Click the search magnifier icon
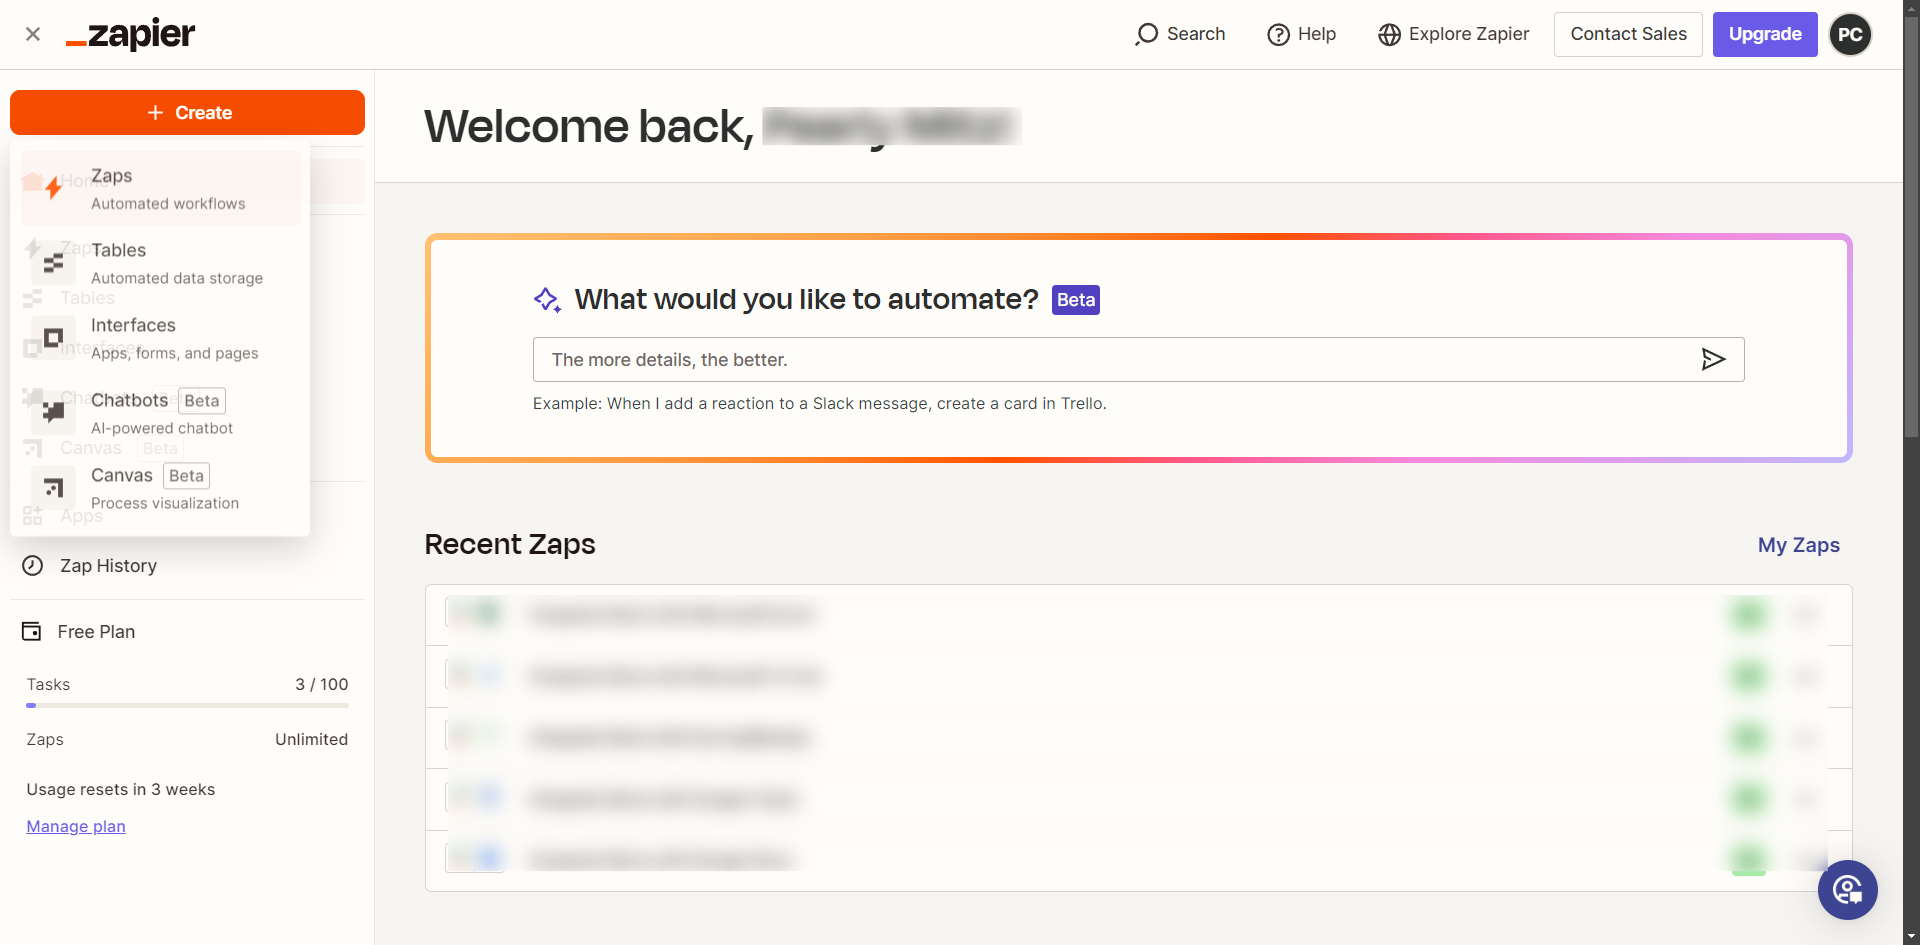Image resolution: width=1920 pixels, height=945 pixels. [x=1147, y=34]
